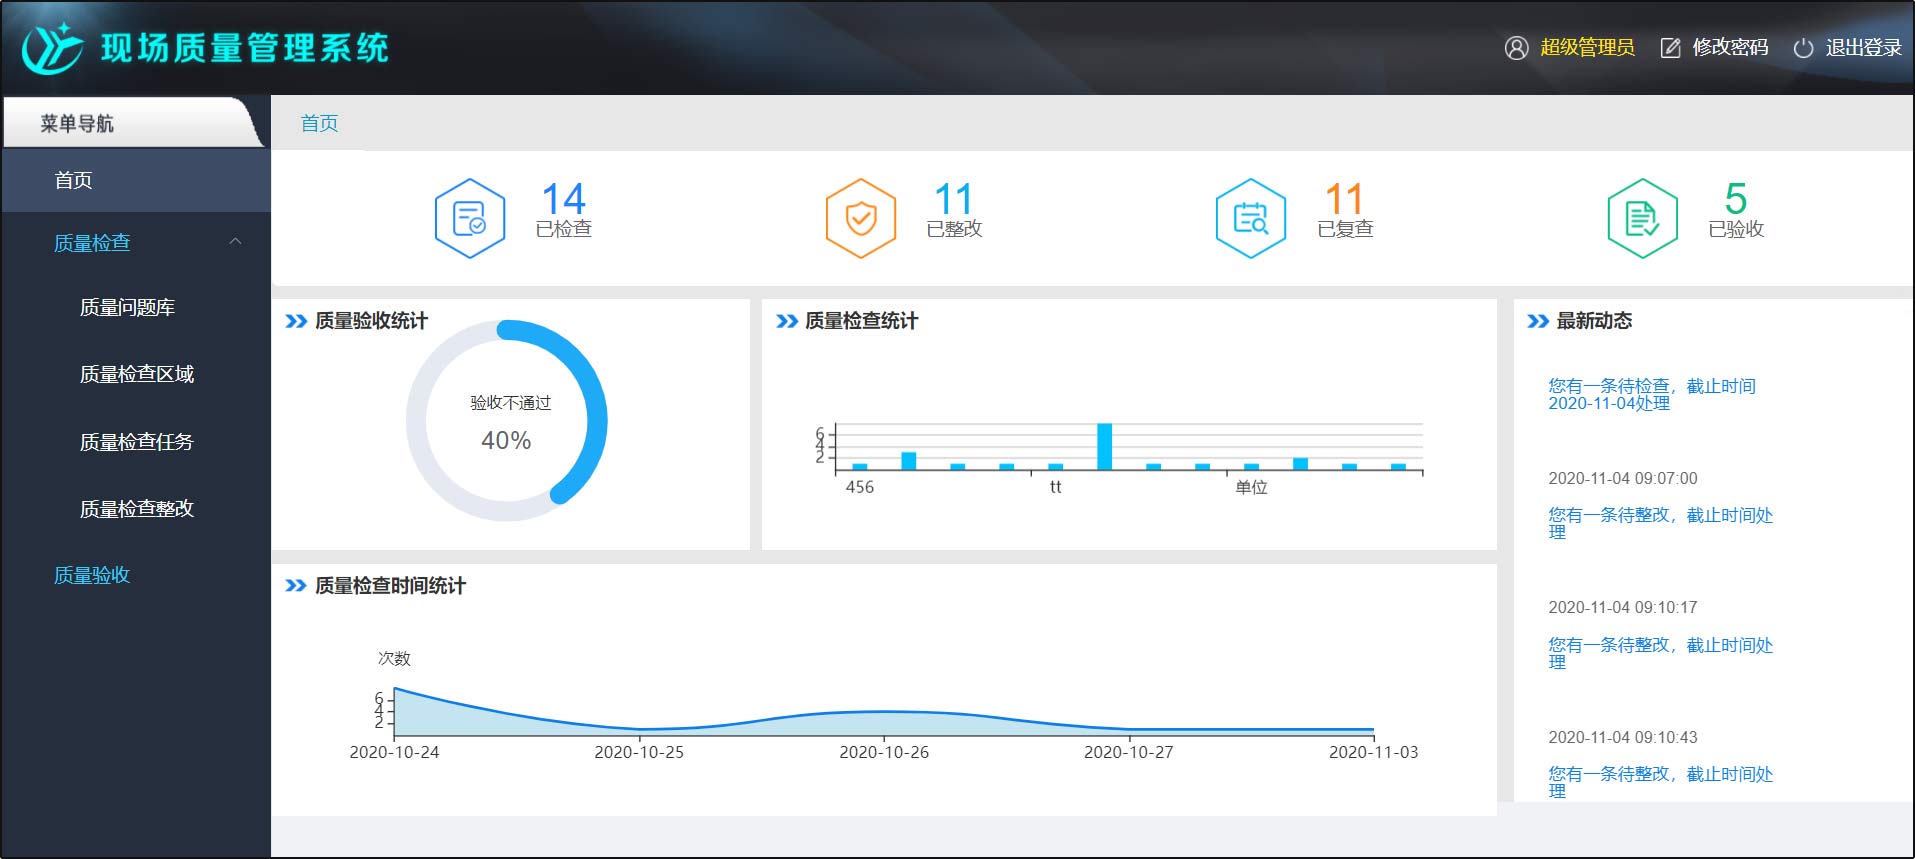This screenshot has height=859, width=1915.
Task: Collapse the 质量检查 menu chevron
Action: pos(235,242)
